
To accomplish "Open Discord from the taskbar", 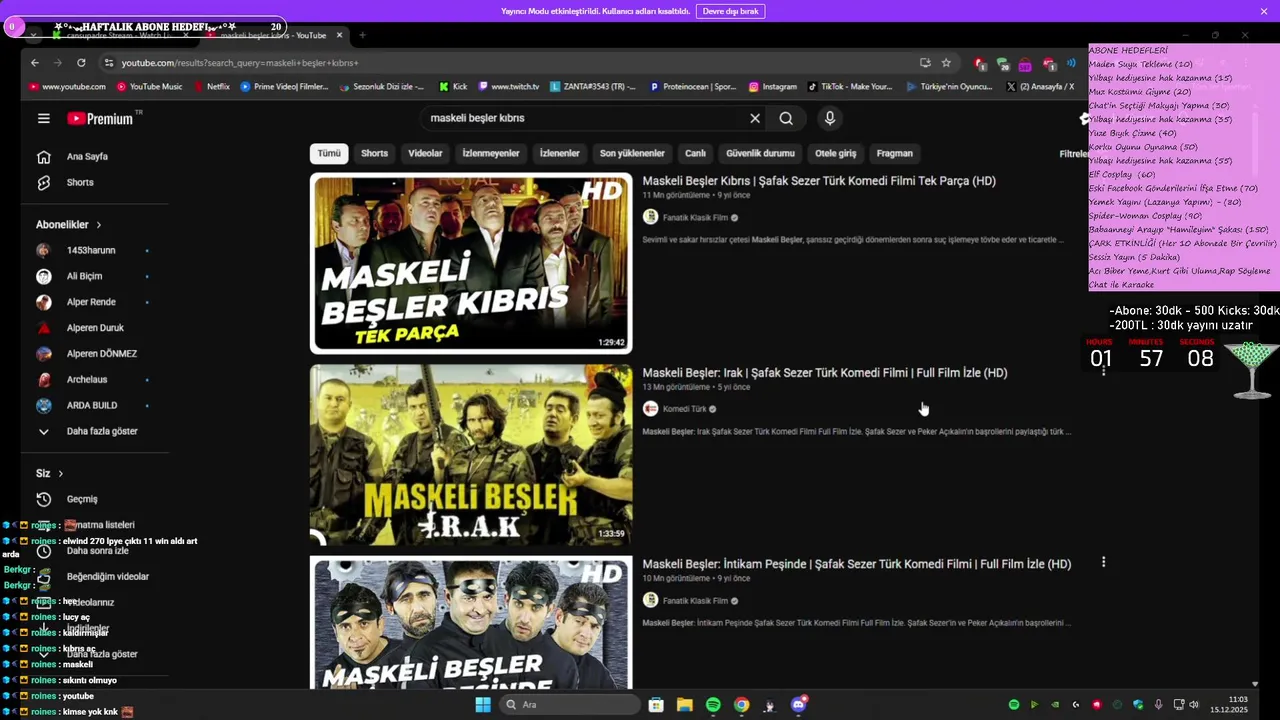I will coord(798,705).
